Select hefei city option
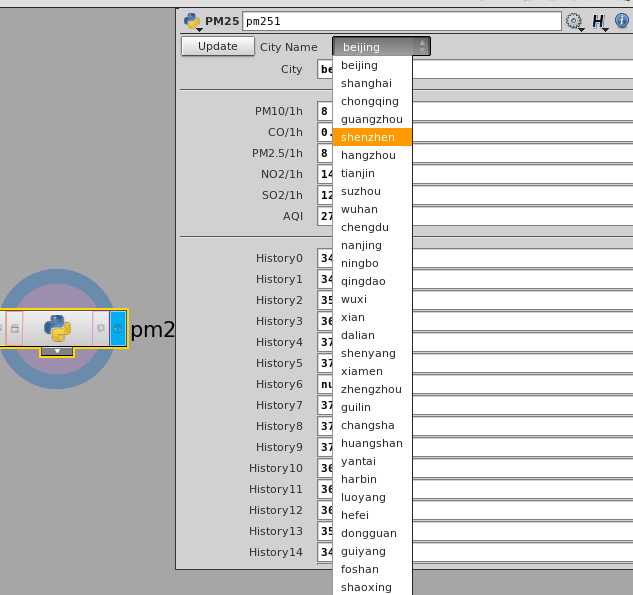 pos(372,515)
